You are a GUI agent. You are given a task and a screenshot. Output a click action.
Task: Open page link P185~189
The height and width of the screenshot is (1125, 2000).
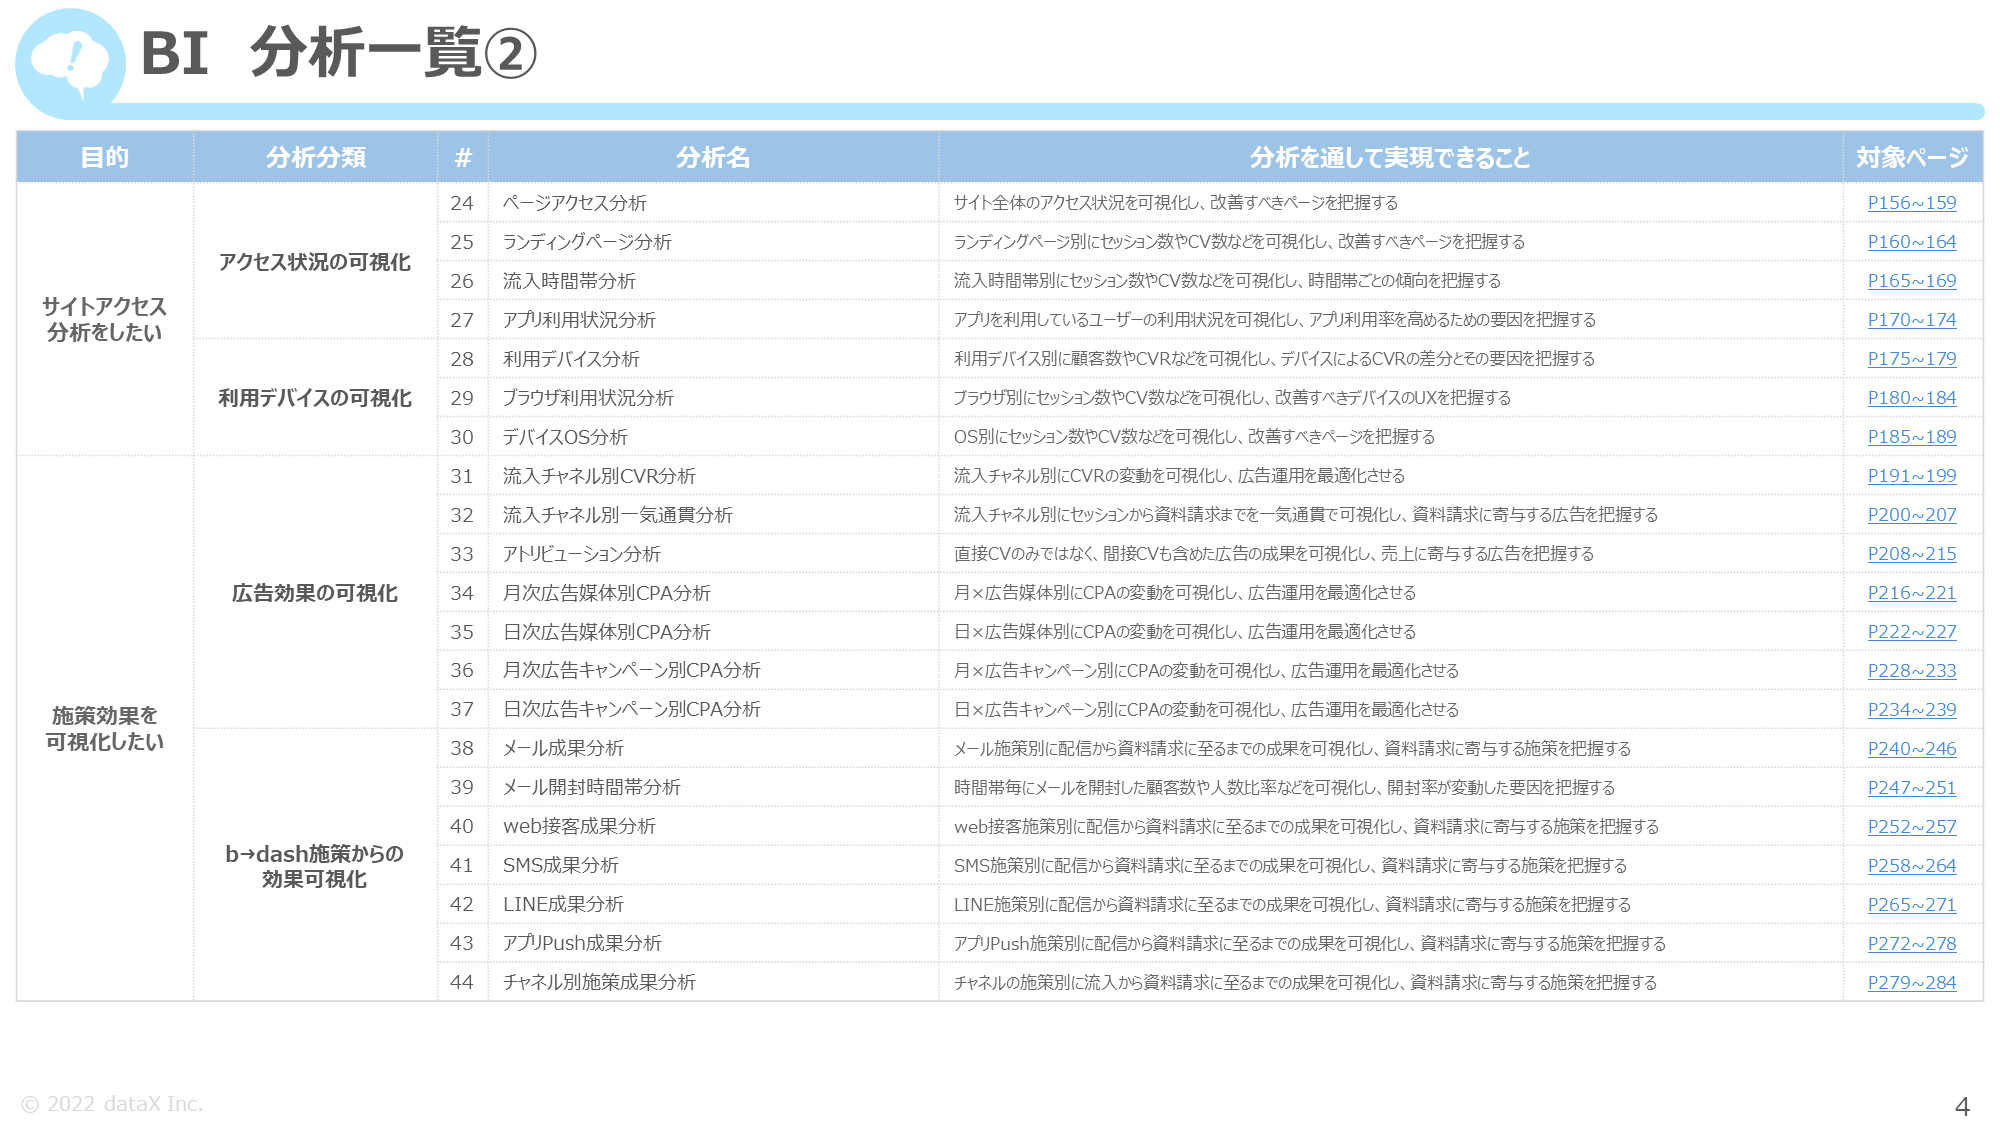pyautogui.click(x=1911, y=437)
